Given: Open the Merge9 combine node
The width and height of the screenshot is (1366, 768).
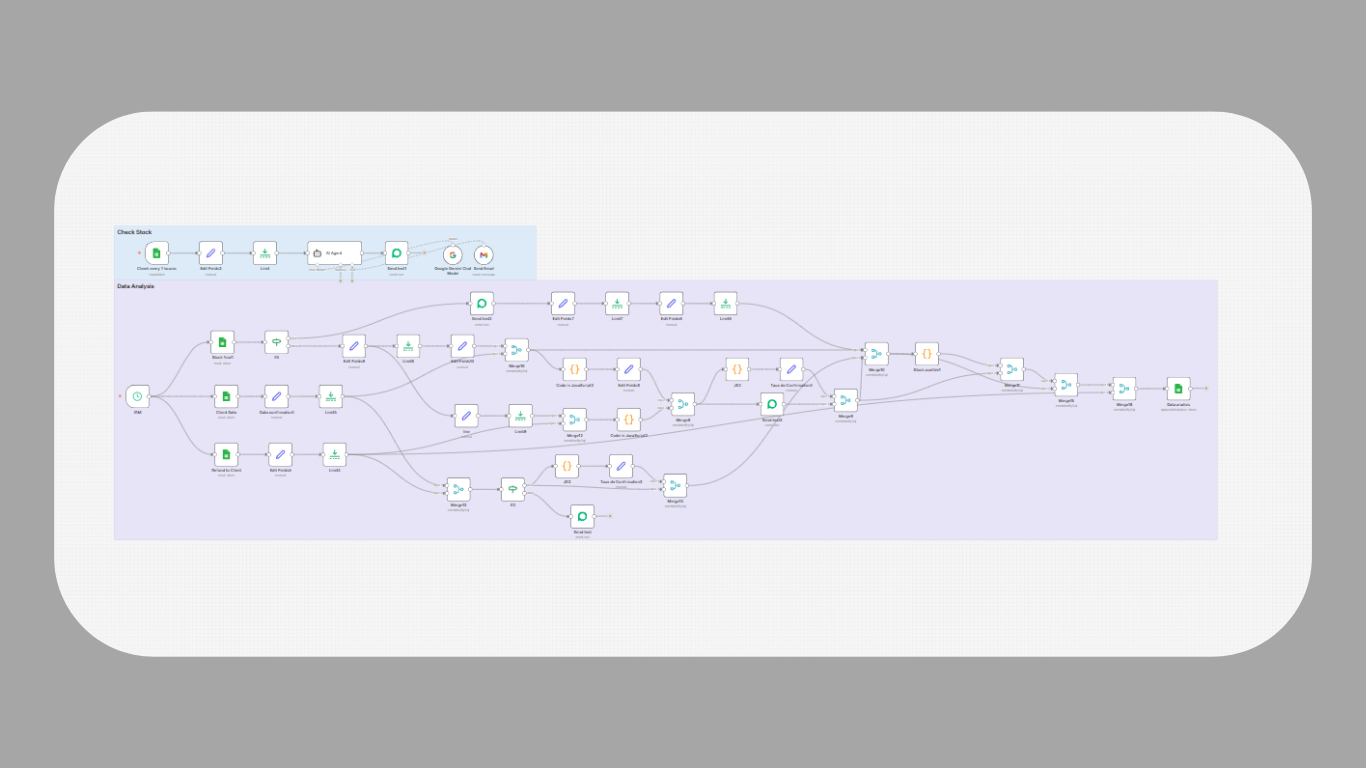Looking at the screenshot, I should (845, 399).
